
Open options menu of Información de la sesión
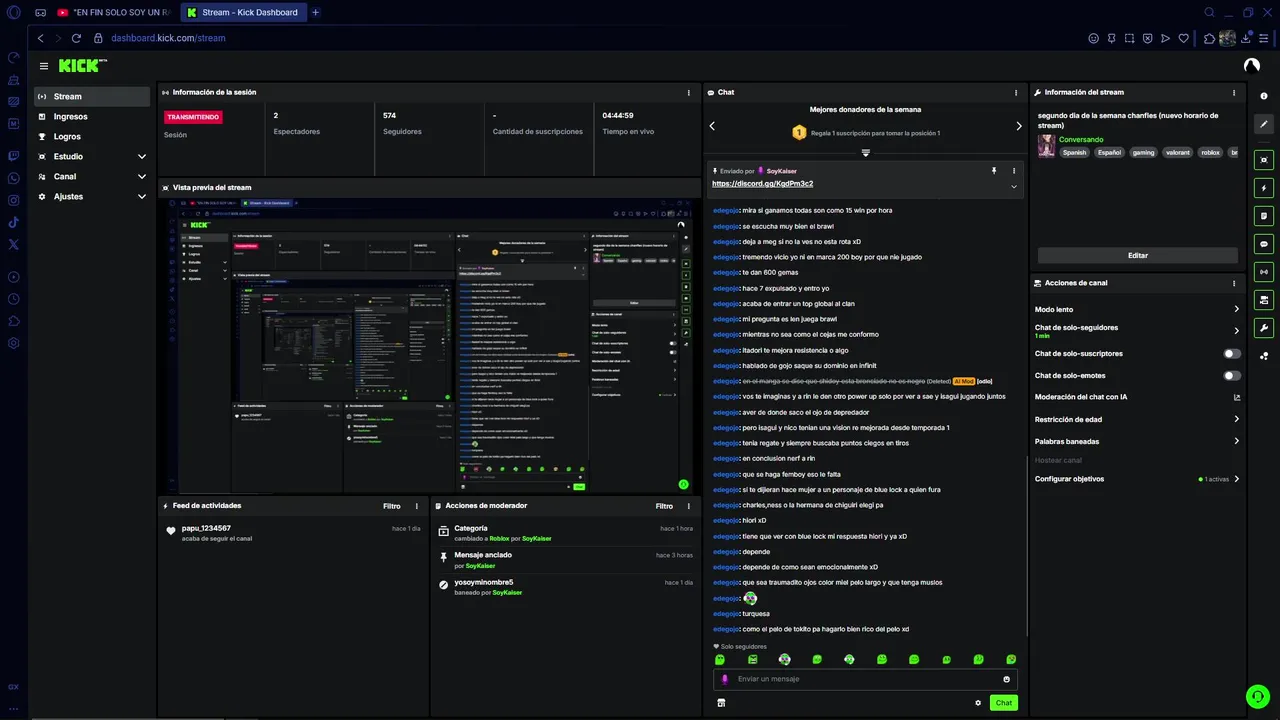tap(688, 92)
